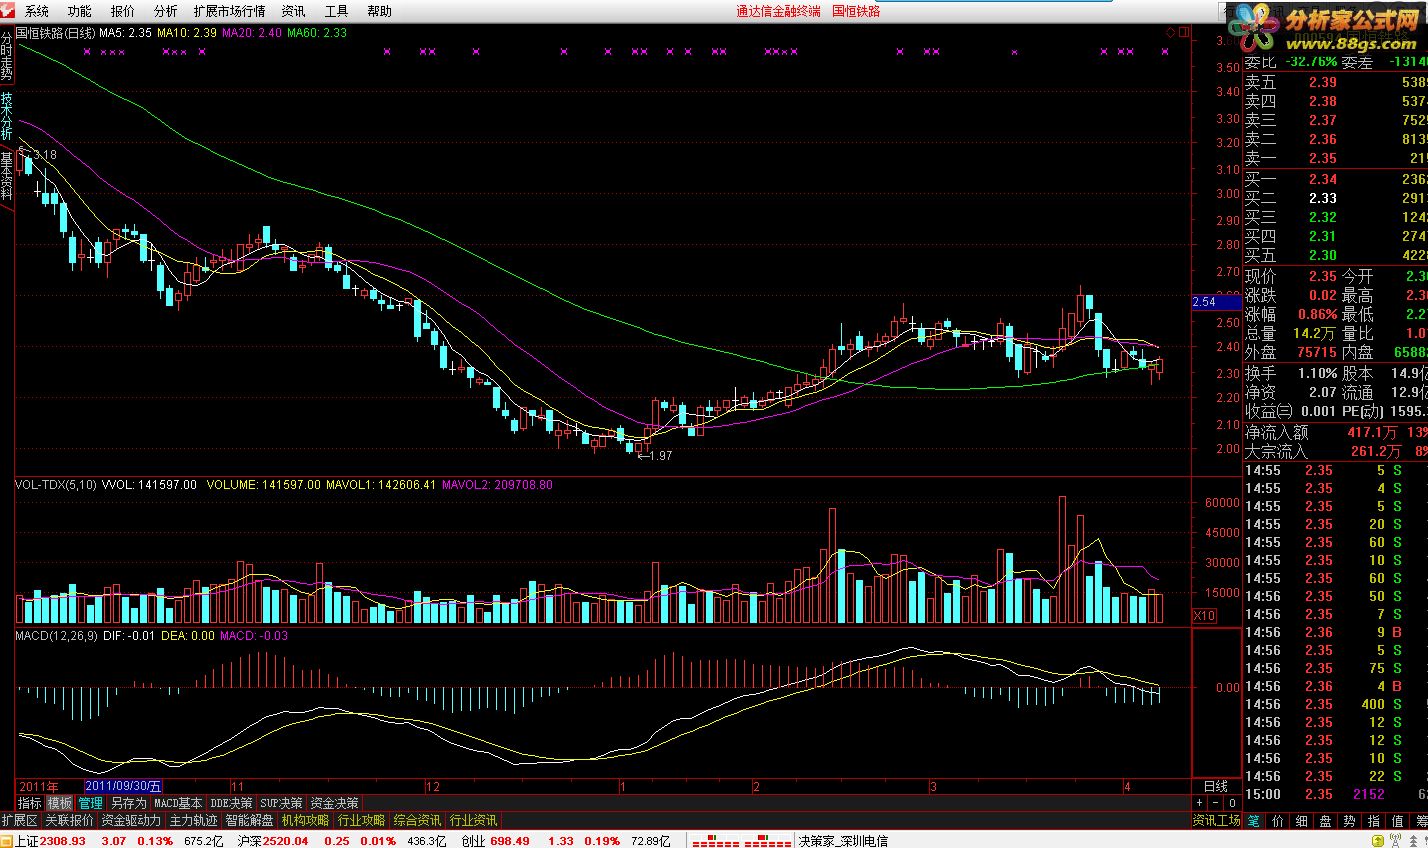Select the 价 tab in tick panel
Screen dimensions: 1428x848
click(1278, 820)
